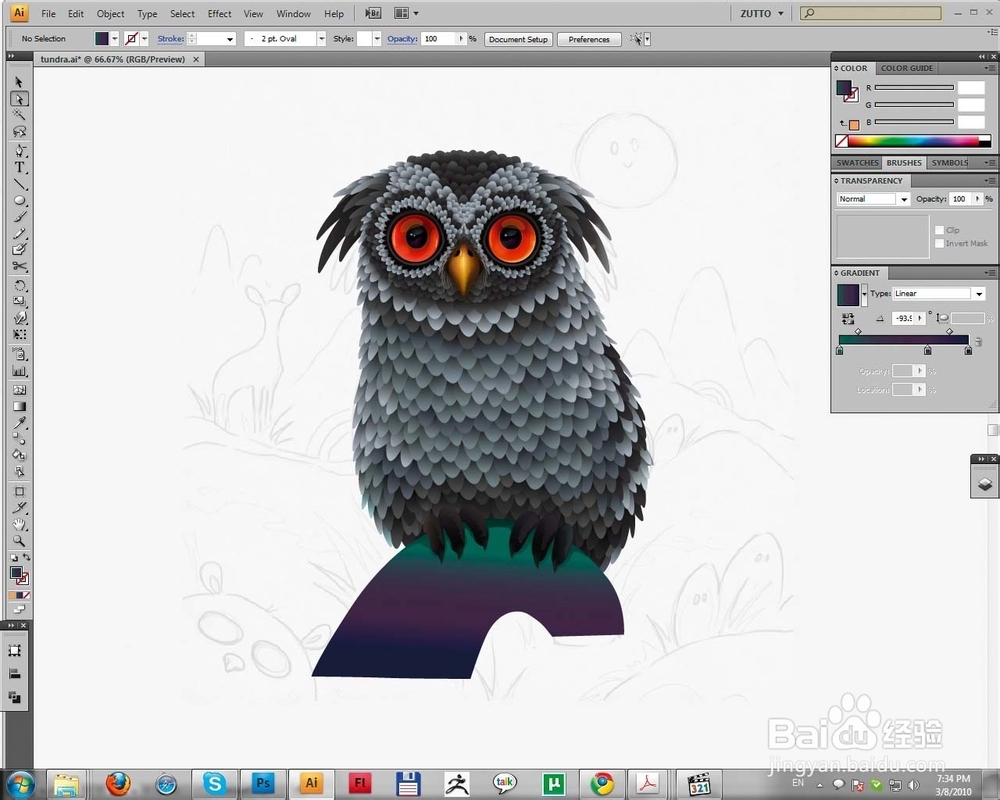This screenshot has width=1000, height=800.
Task: Click the Reverse Gradient icon
Action: 848,318
